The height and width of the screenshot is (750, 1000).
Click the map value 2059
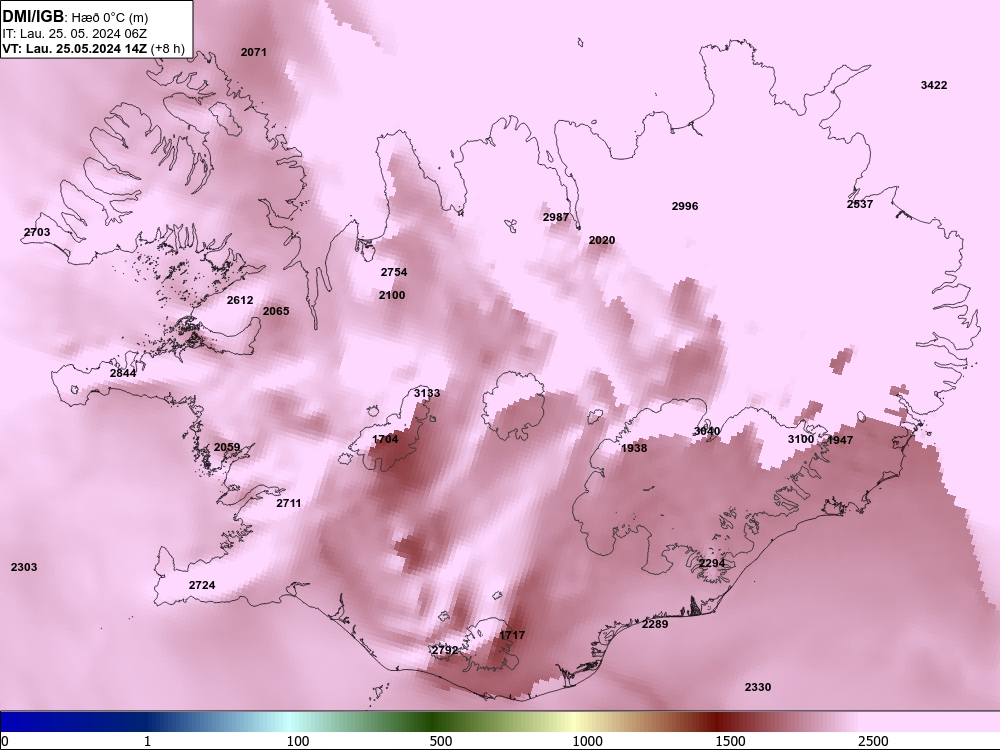(226, 447)
